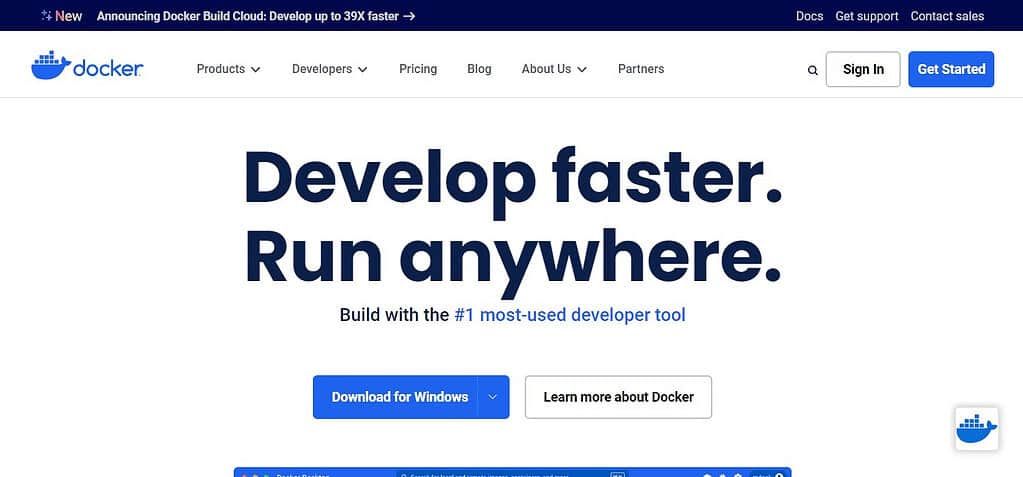1023x477 pixels.
Task: Click the Docker whale logo
Action: click(x=87, y=66)
